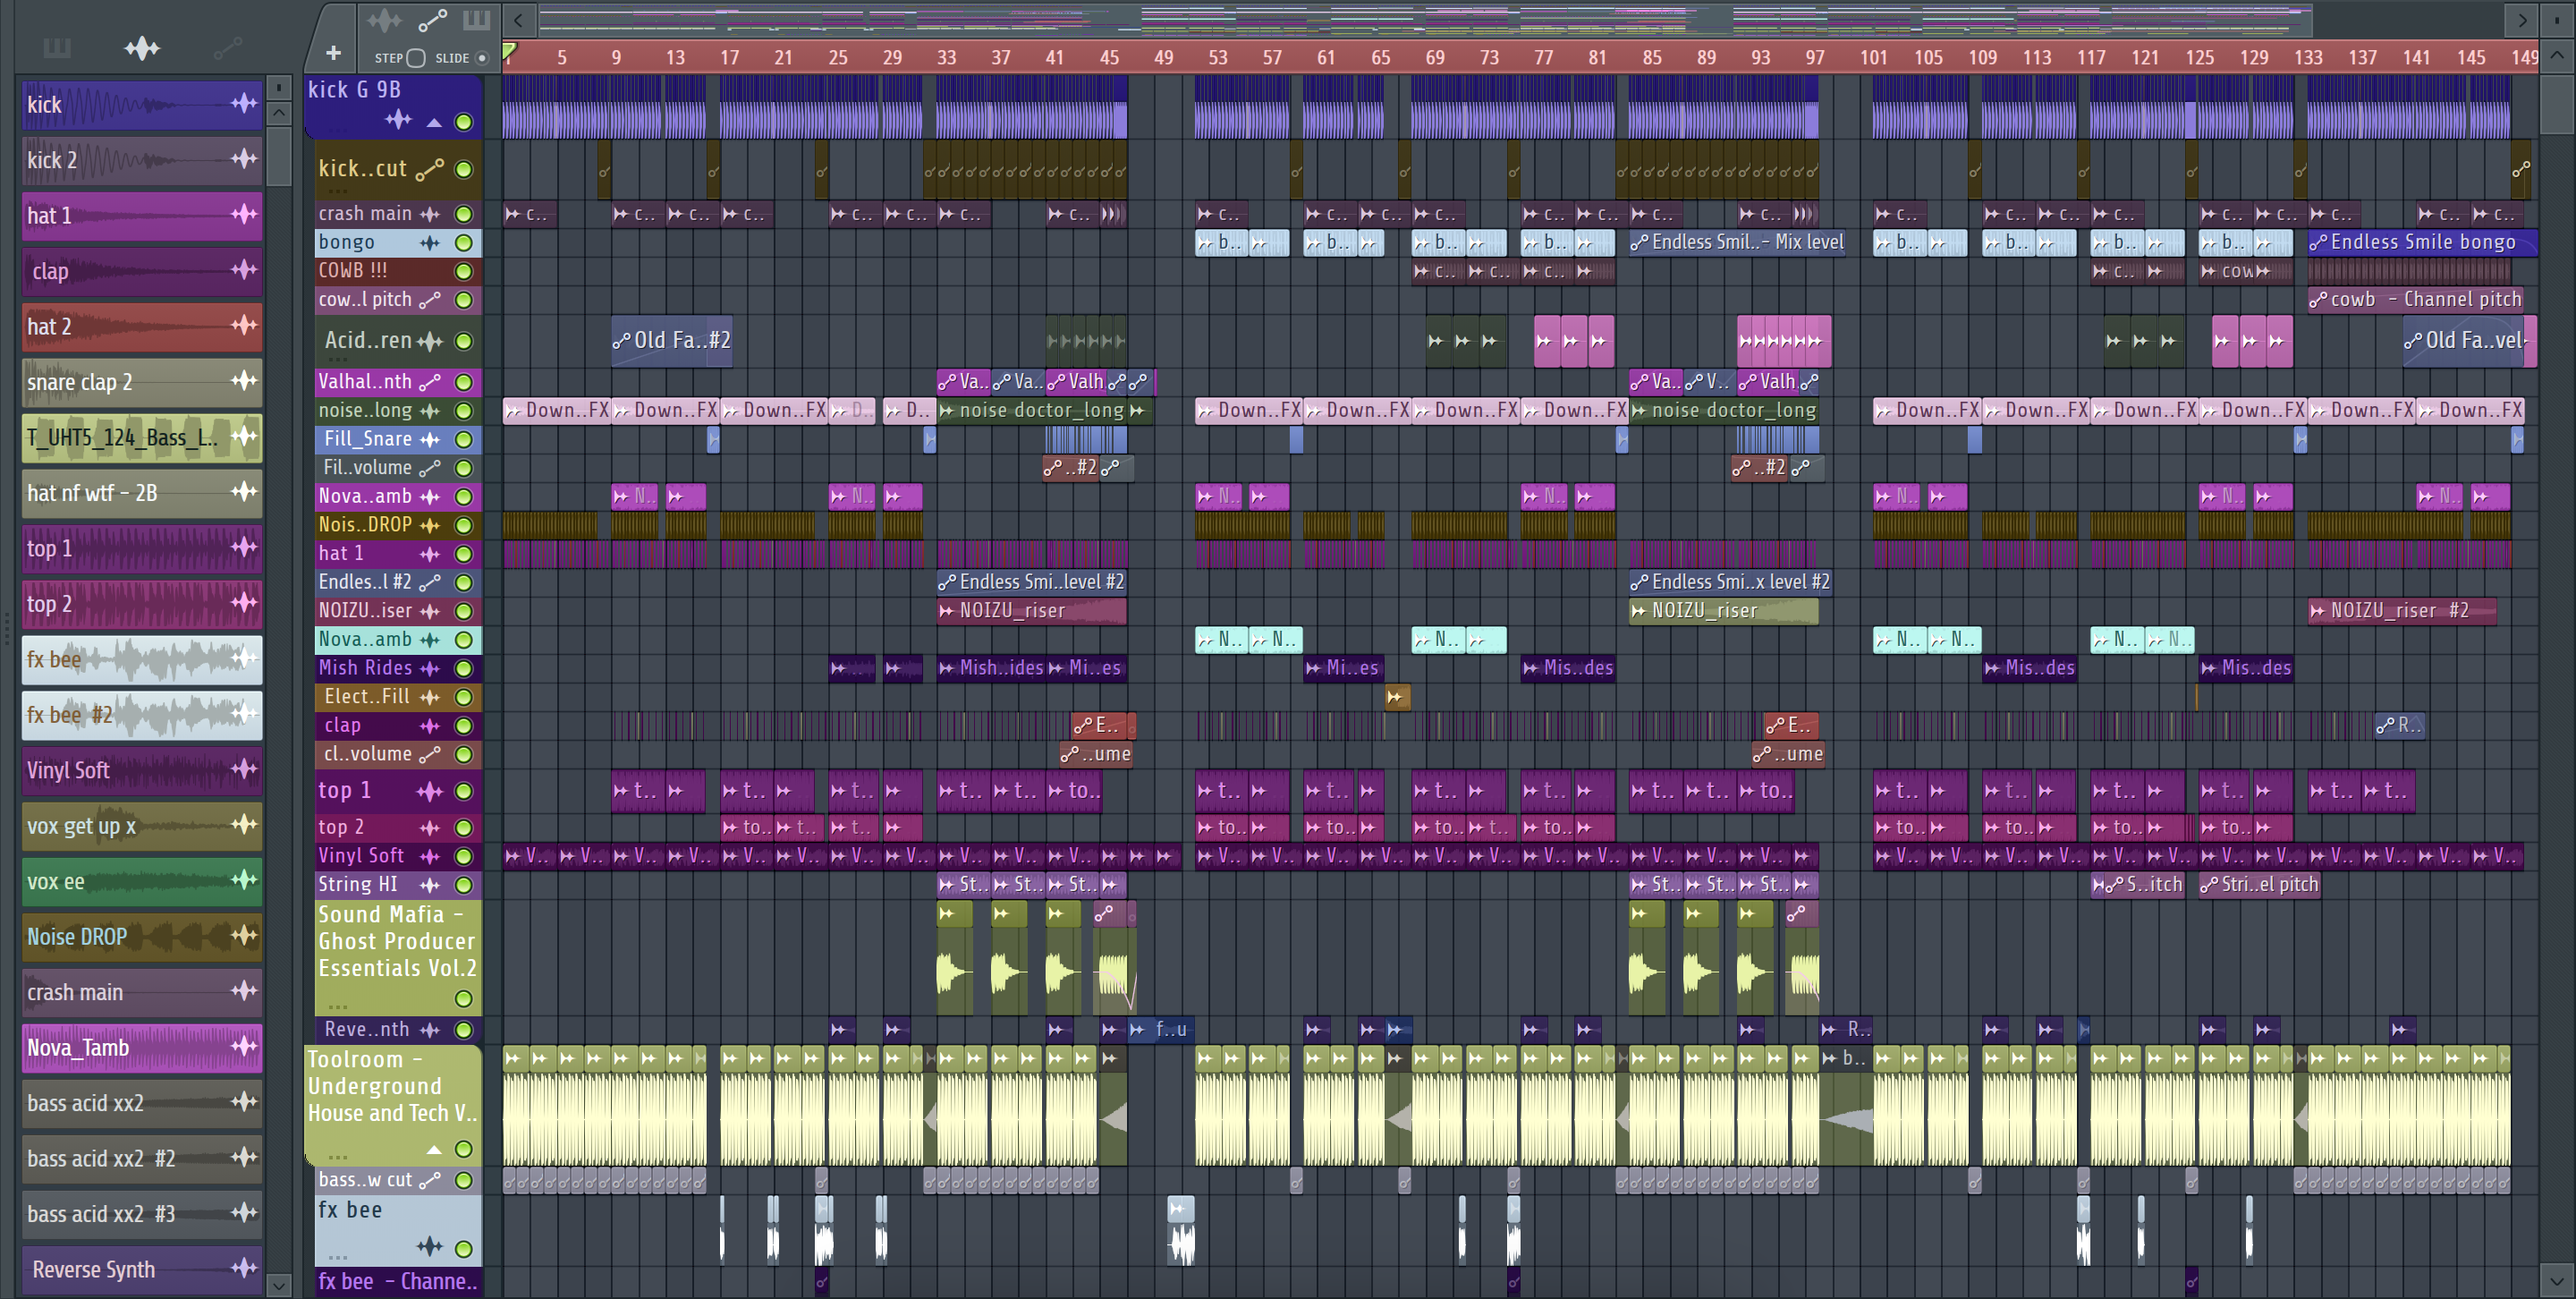Enable the STEP editing toggle
The width and height of the screenshot is (2576, 1299).
click(417, 58)
